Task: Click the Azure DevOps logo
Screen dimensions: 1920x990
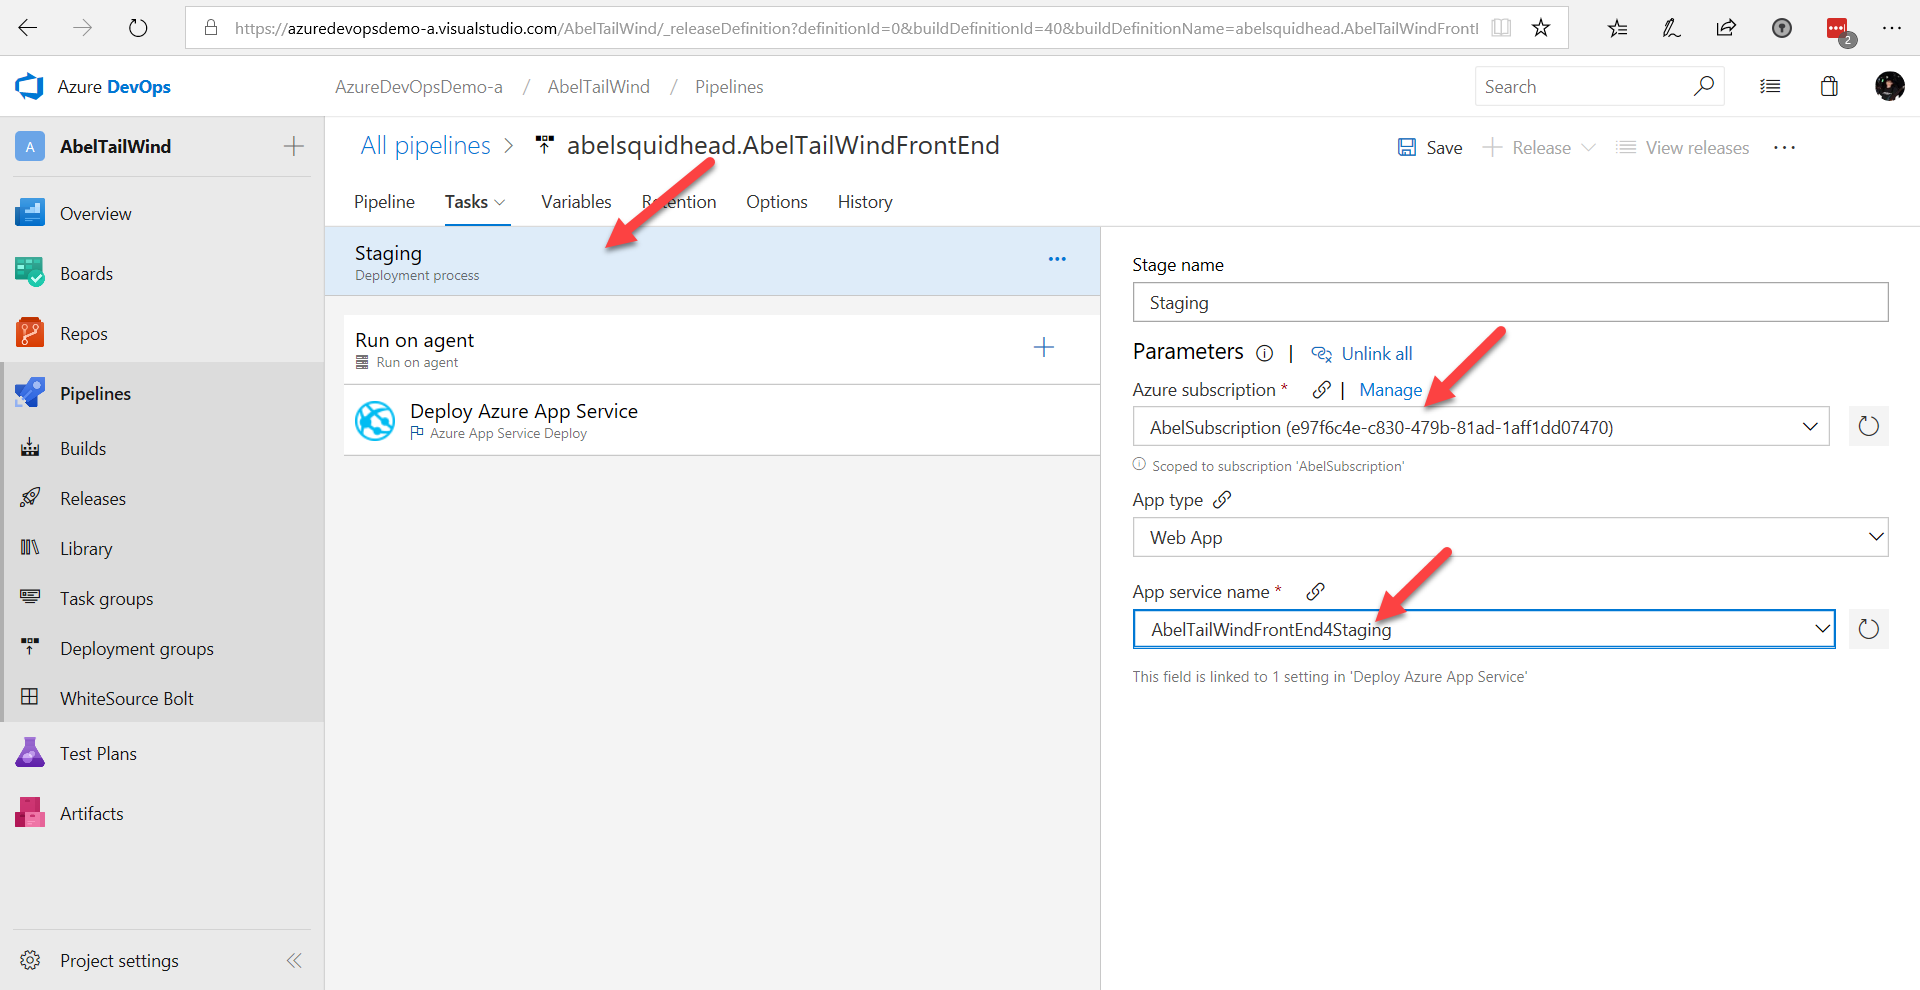Action: click(x=30, y=87)
